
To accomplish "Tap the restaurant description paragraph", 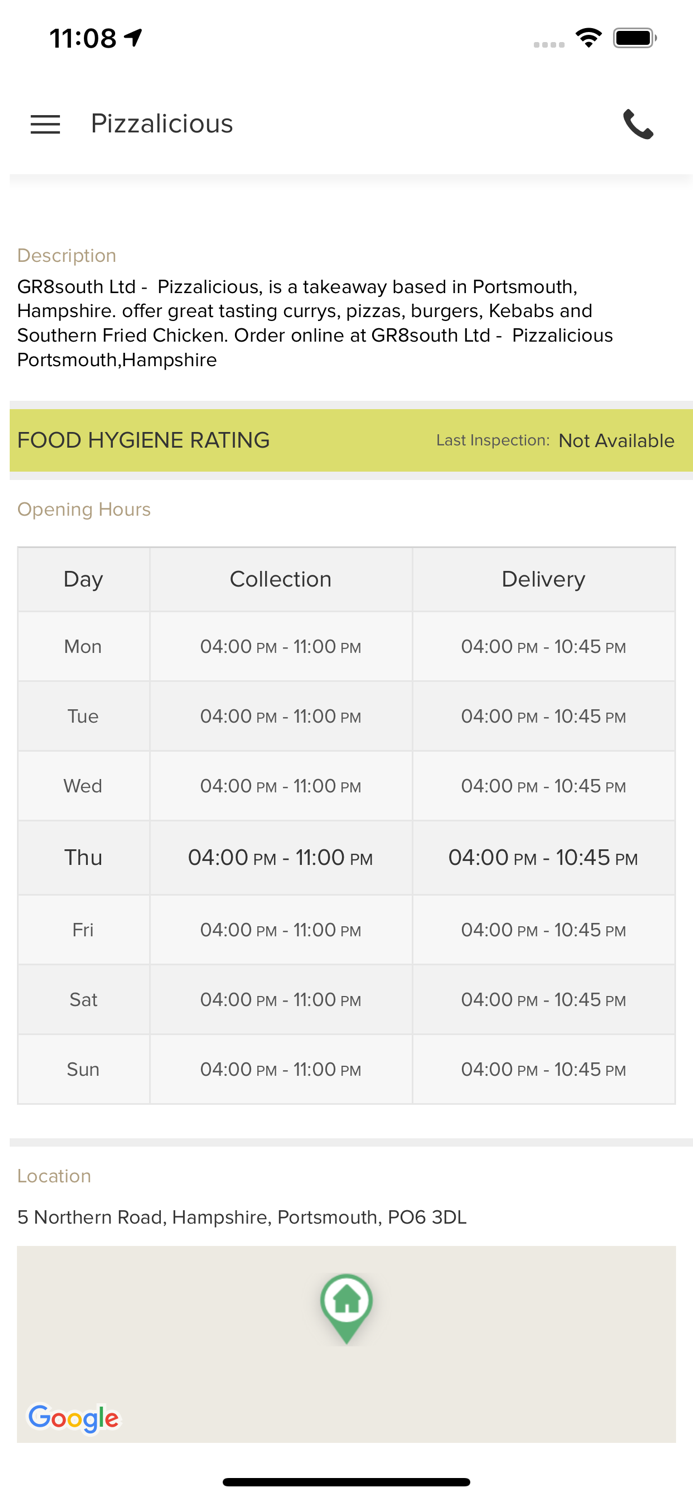I will click(x=315, y=323).
